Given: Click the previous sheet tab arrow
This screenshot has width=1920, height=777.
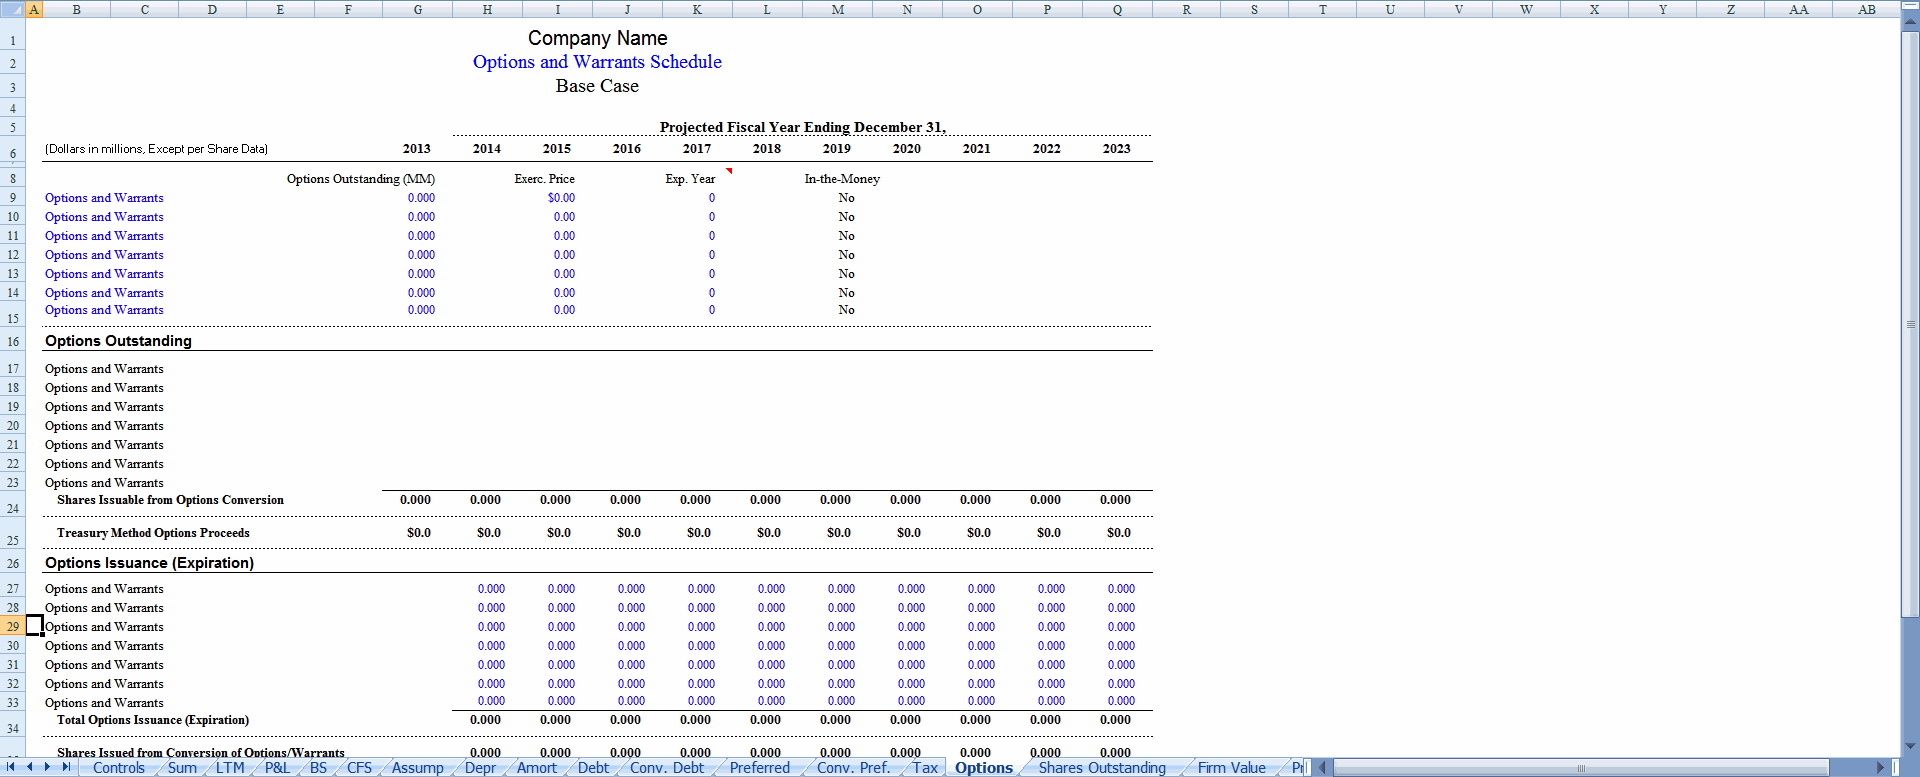Looking at the screenshot, I should pos(29,767).
